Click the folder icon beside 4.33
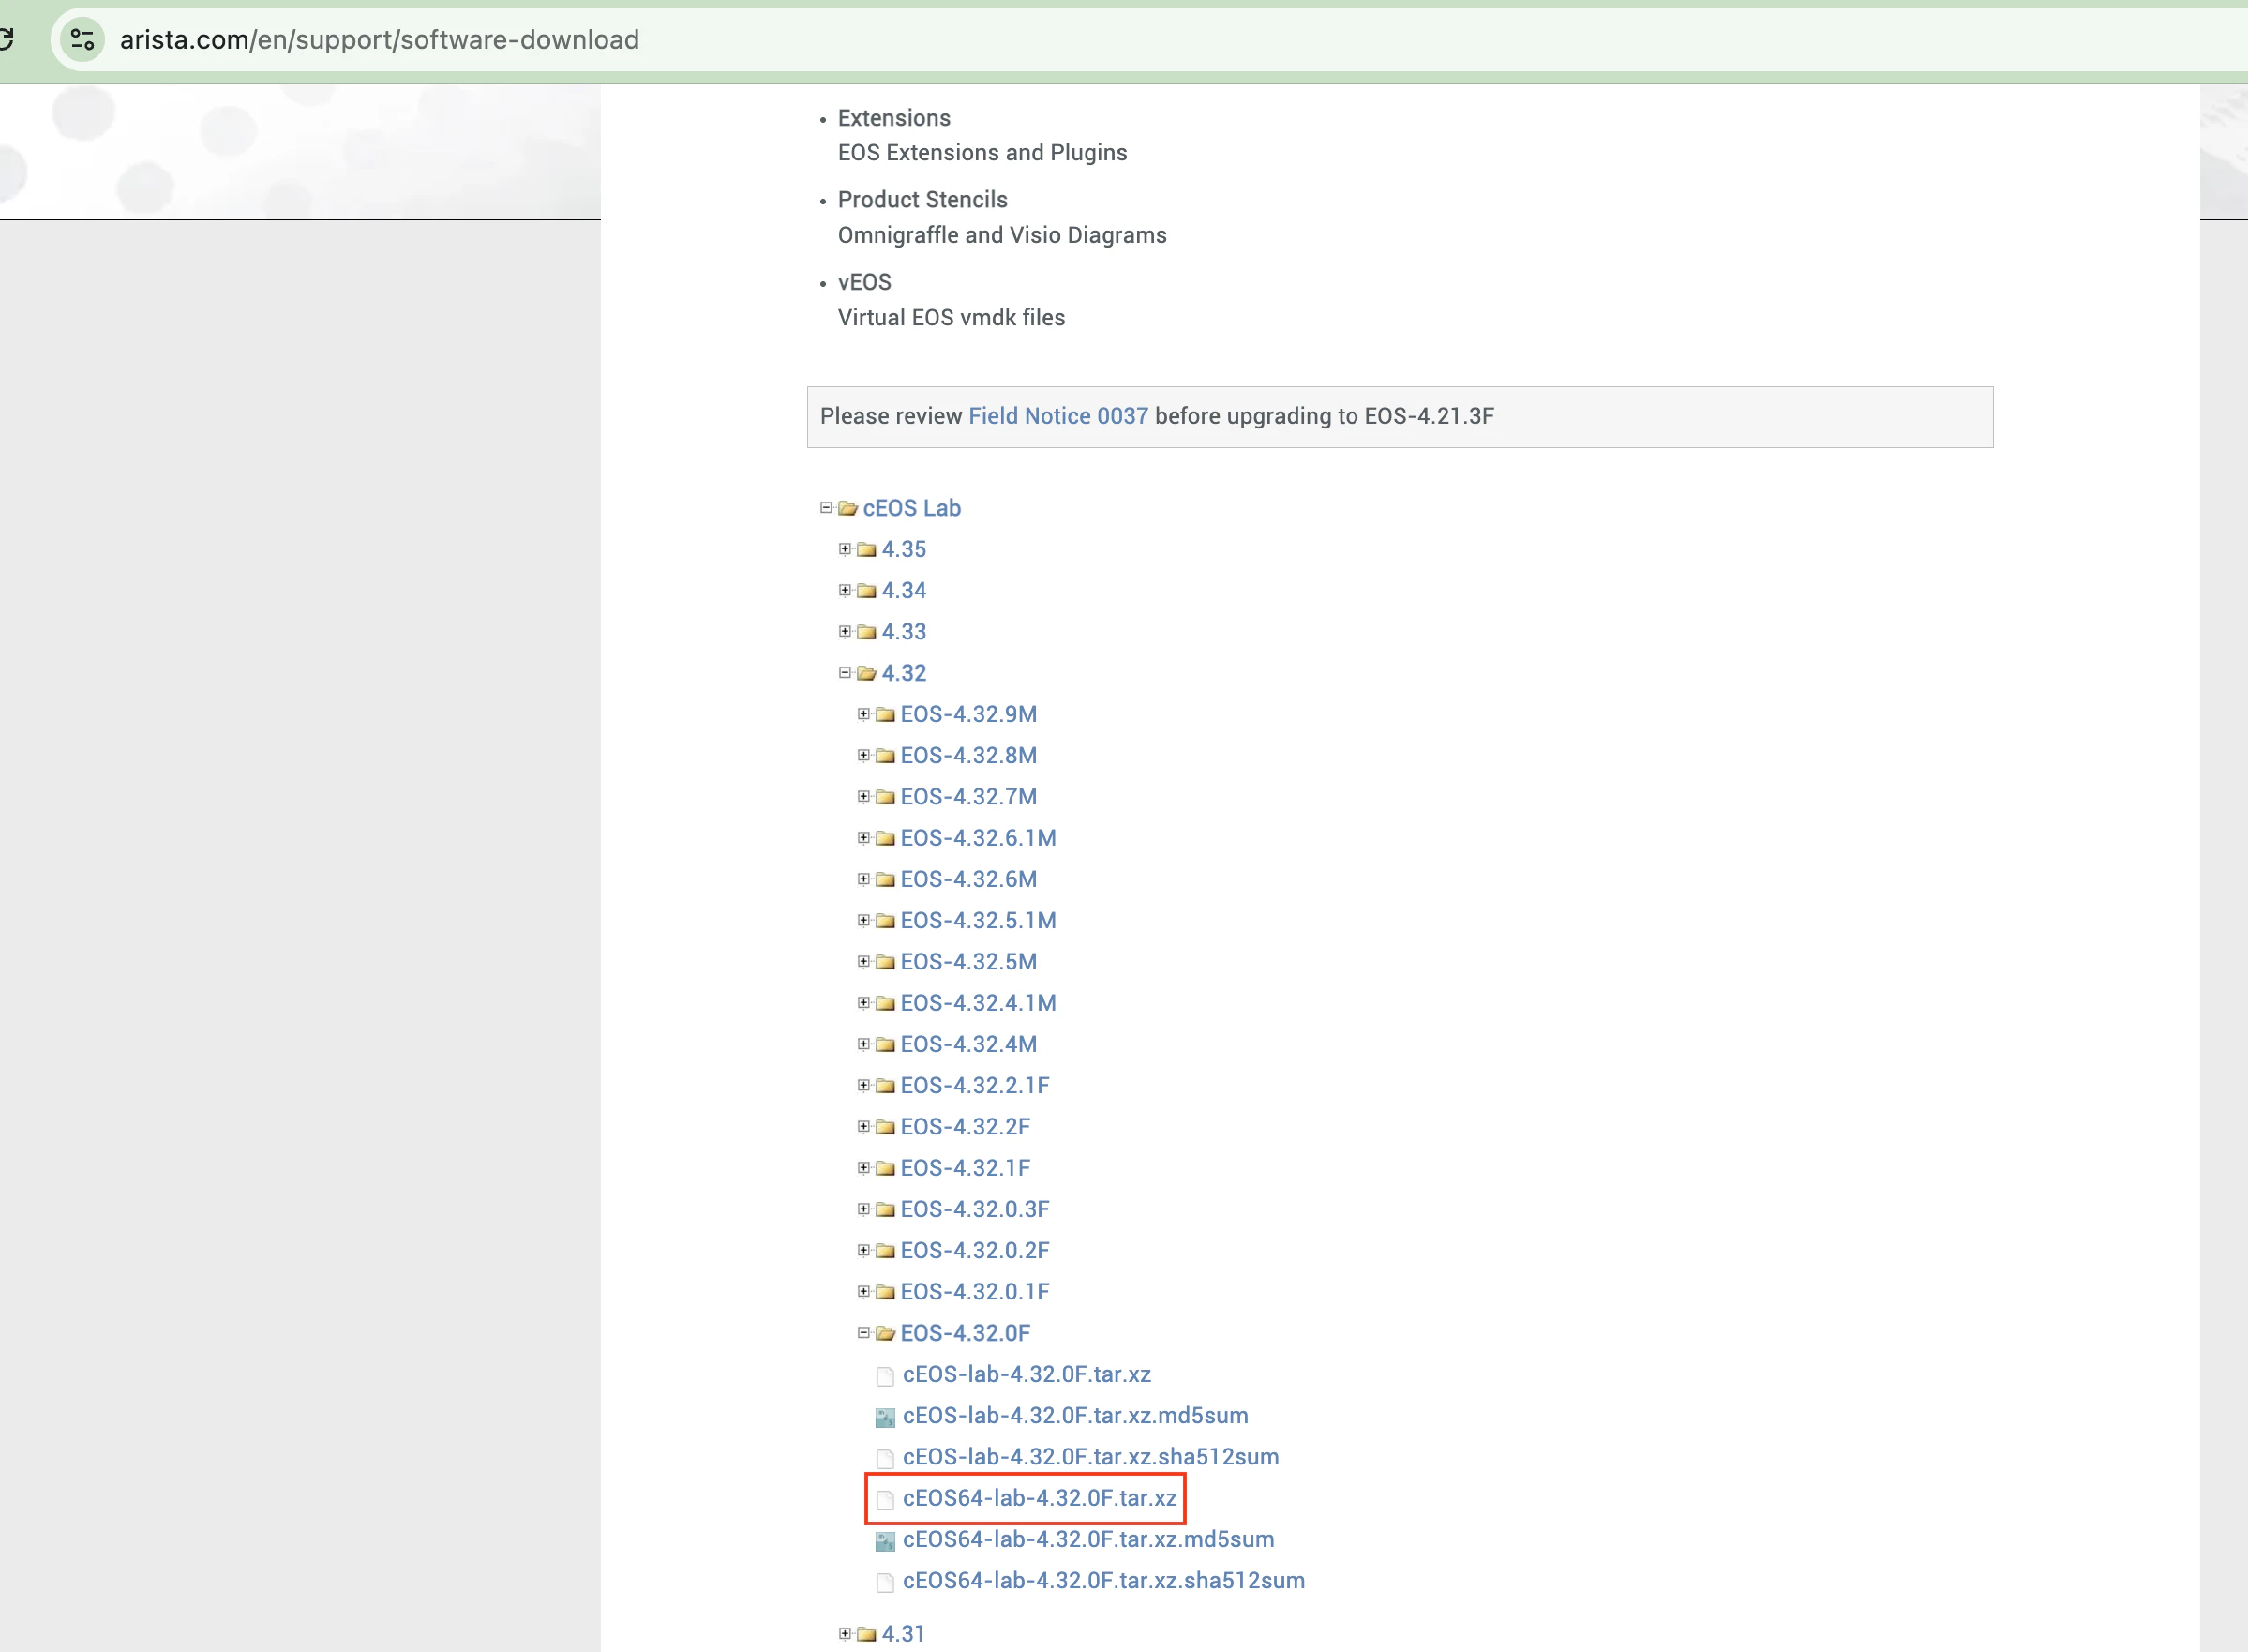 867,632
